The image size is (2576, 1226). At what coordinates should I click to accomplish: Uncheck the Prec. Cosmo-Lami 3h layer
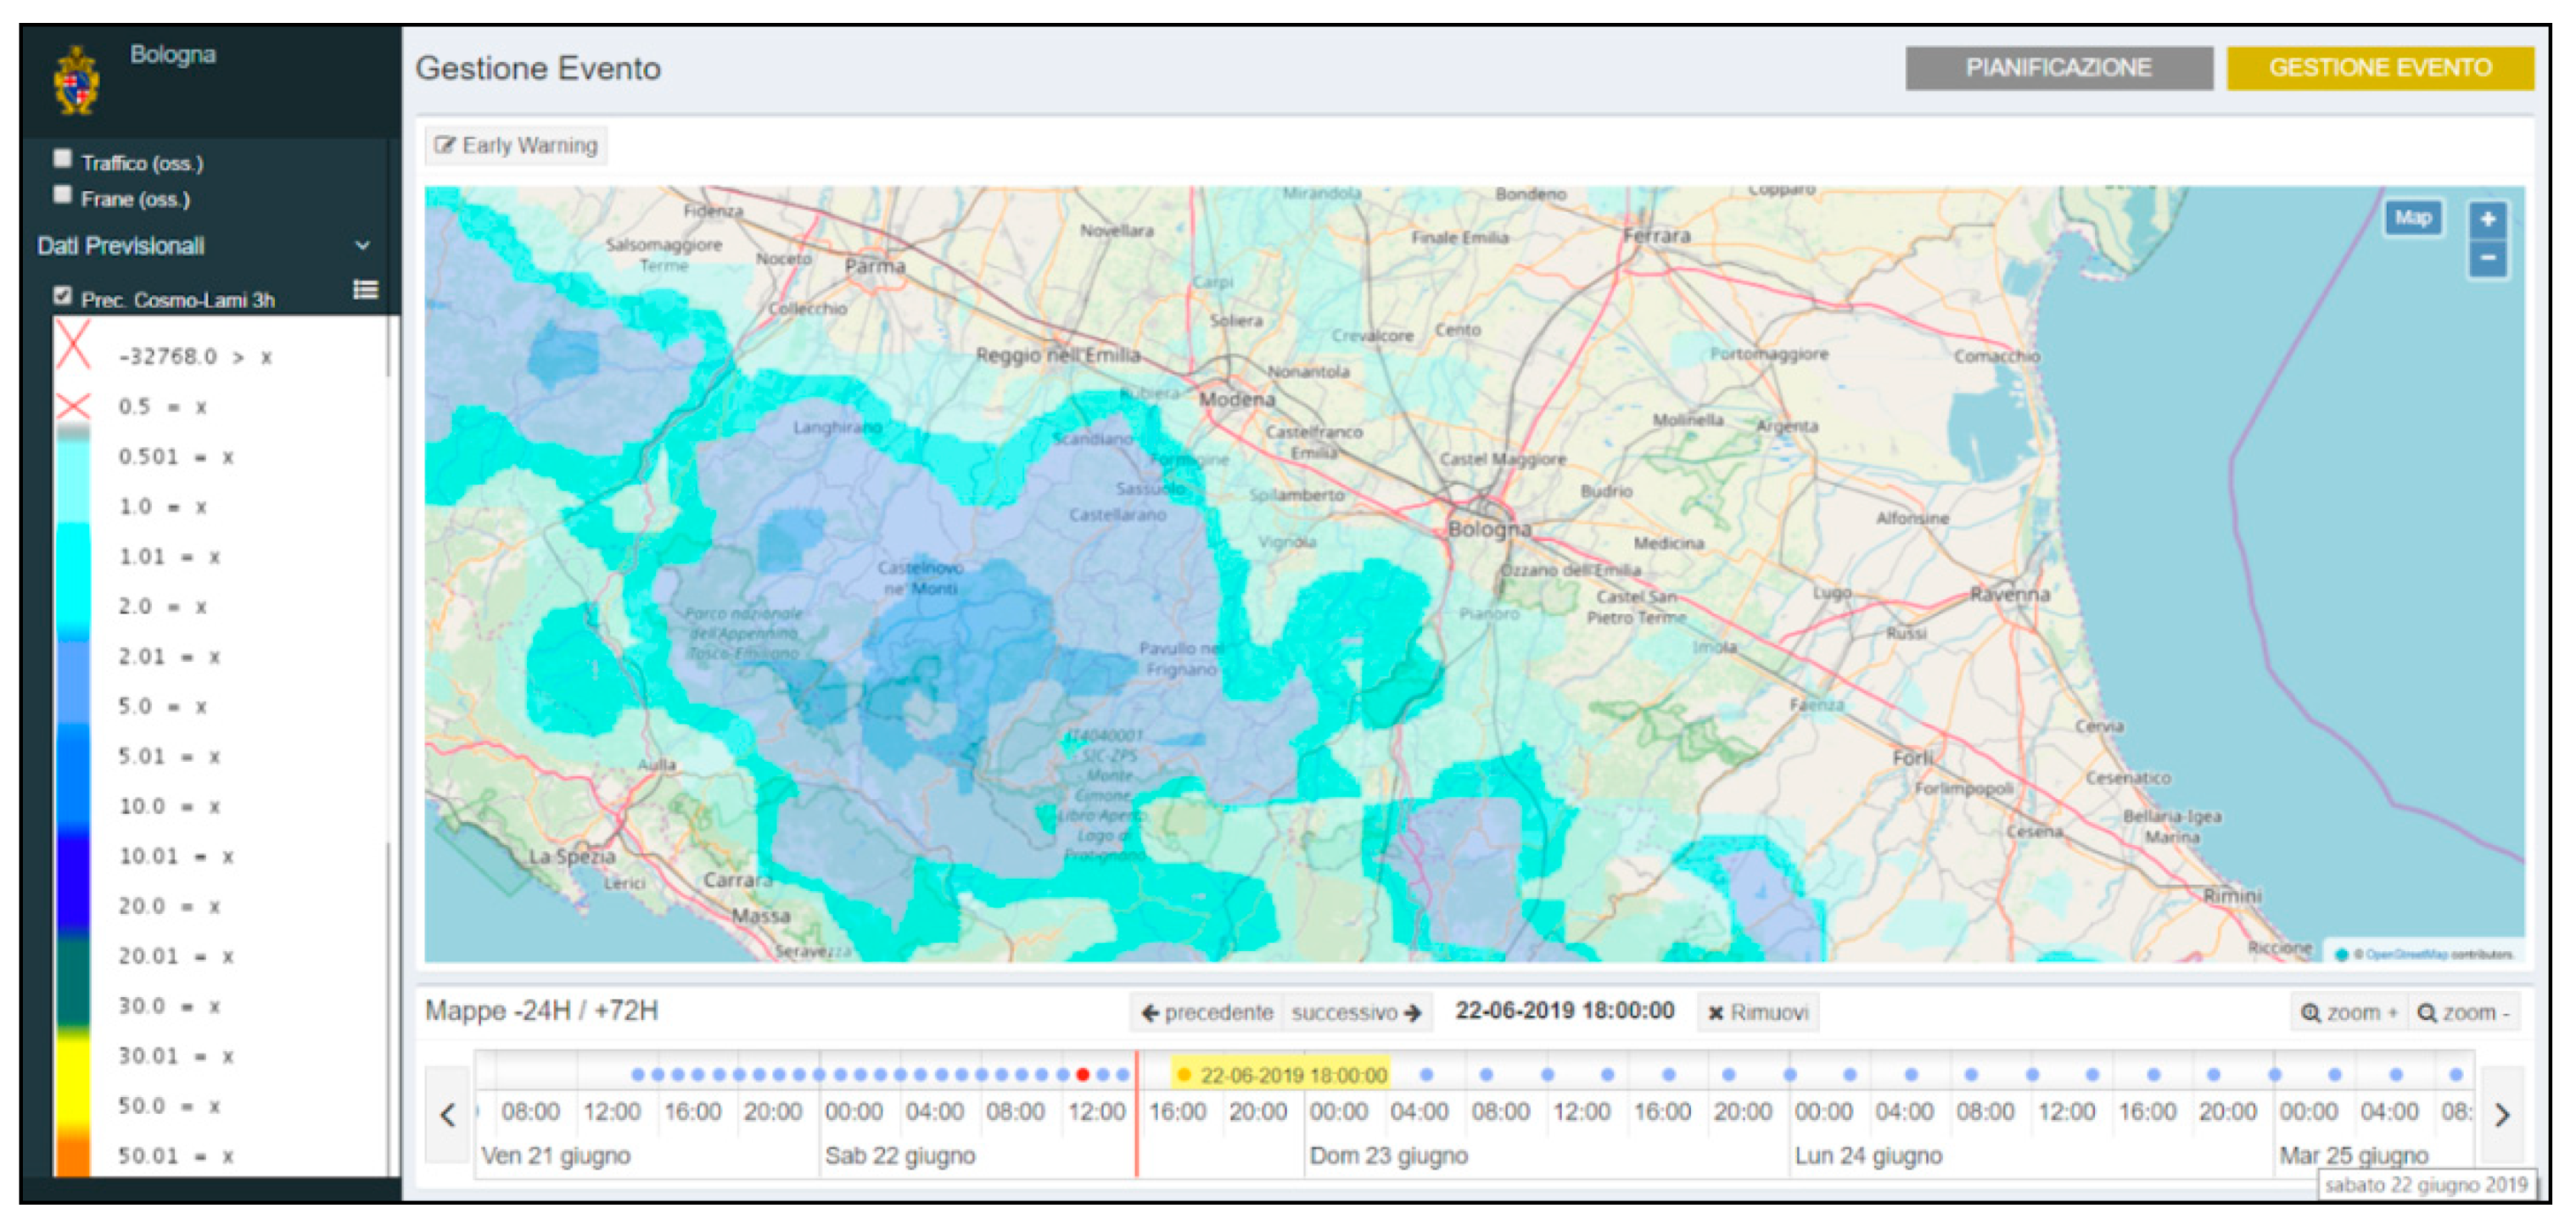[x=63, y=295]
